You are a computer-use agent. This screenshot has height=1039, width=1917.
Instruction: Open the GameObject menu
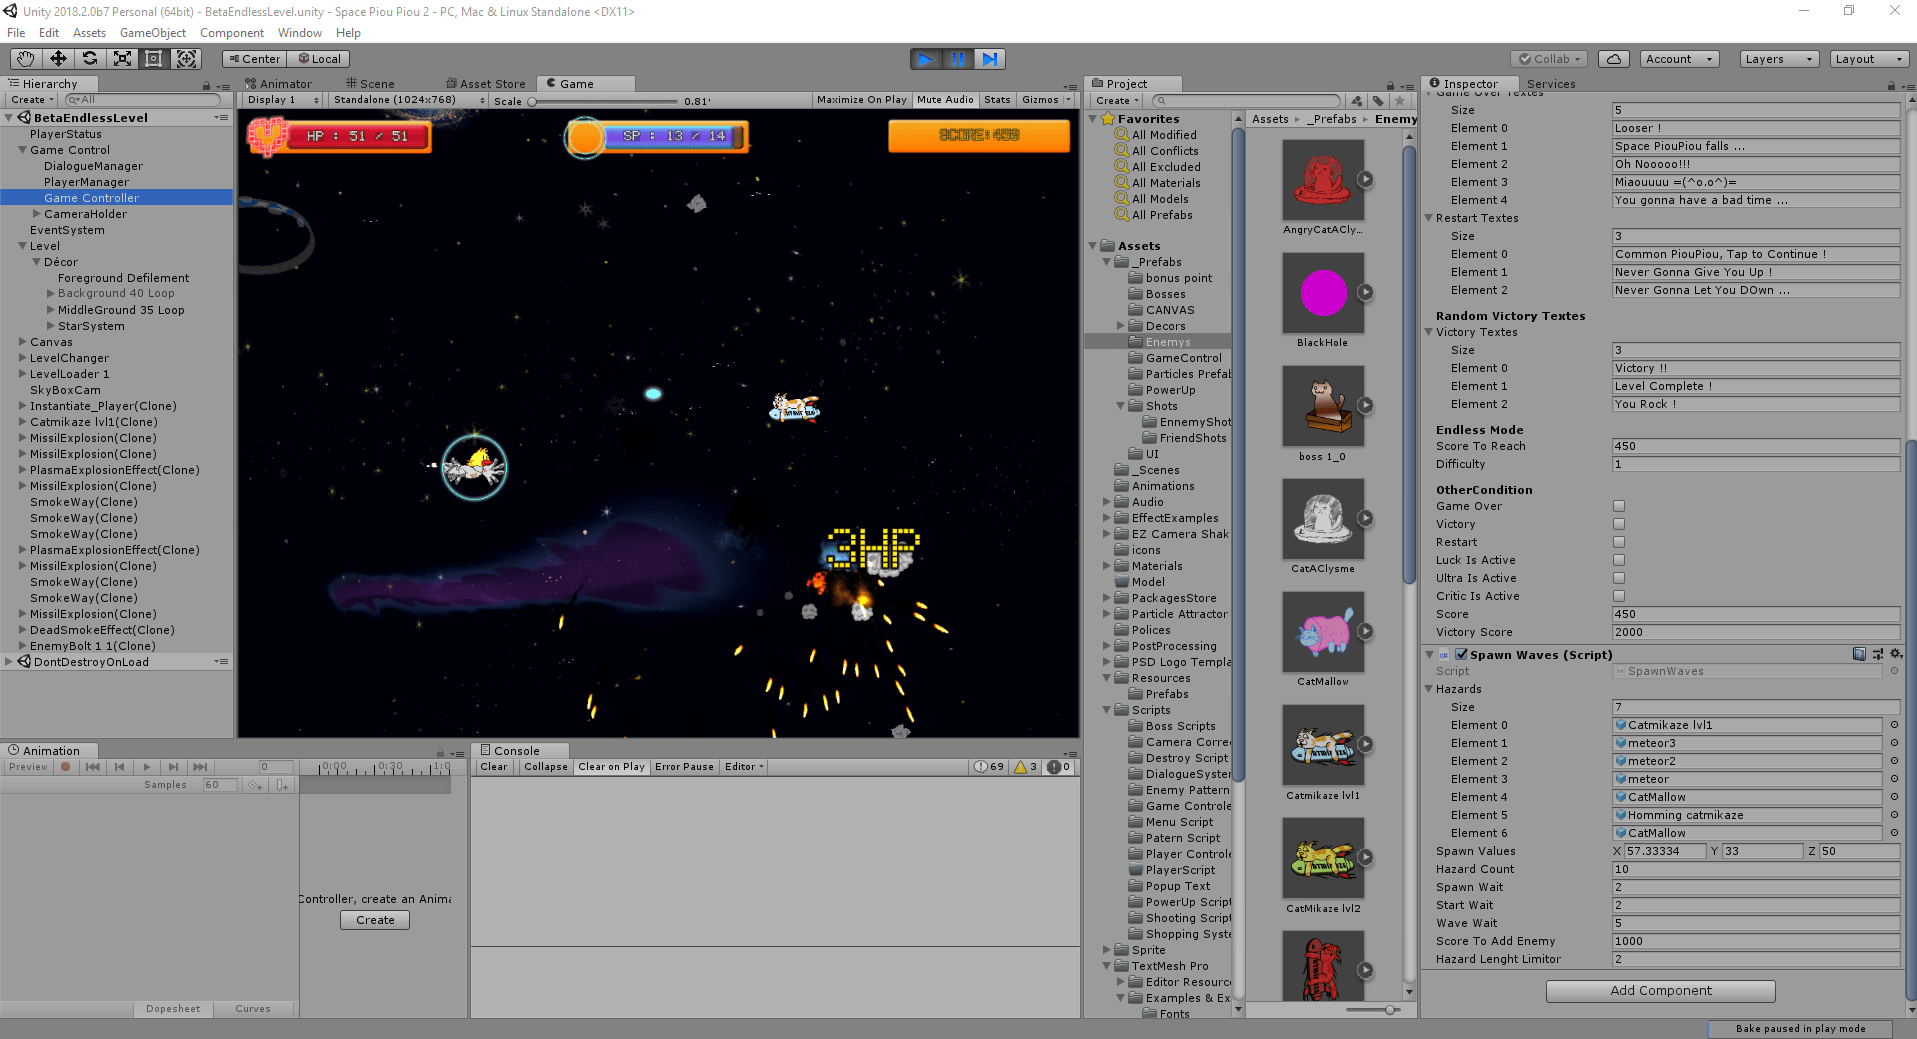click(x=152, y=33)
